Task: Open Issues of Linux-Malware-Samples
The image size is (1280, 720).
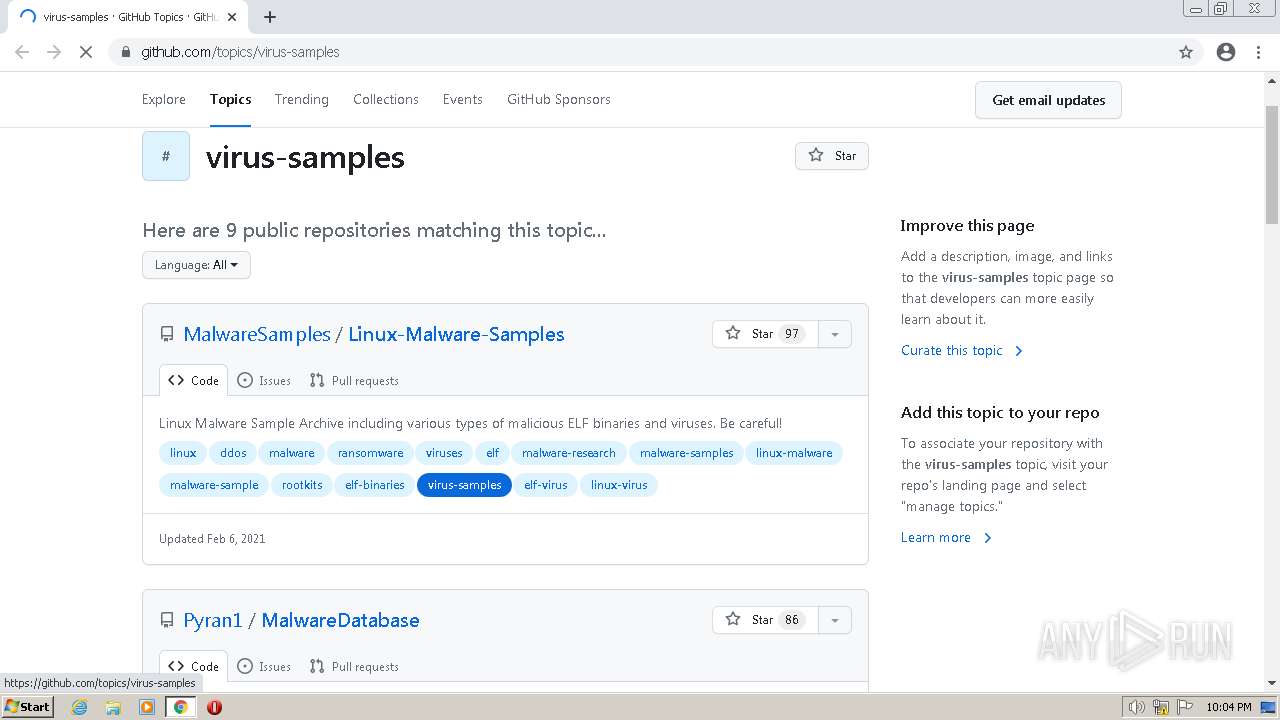Action: [264, 380]
